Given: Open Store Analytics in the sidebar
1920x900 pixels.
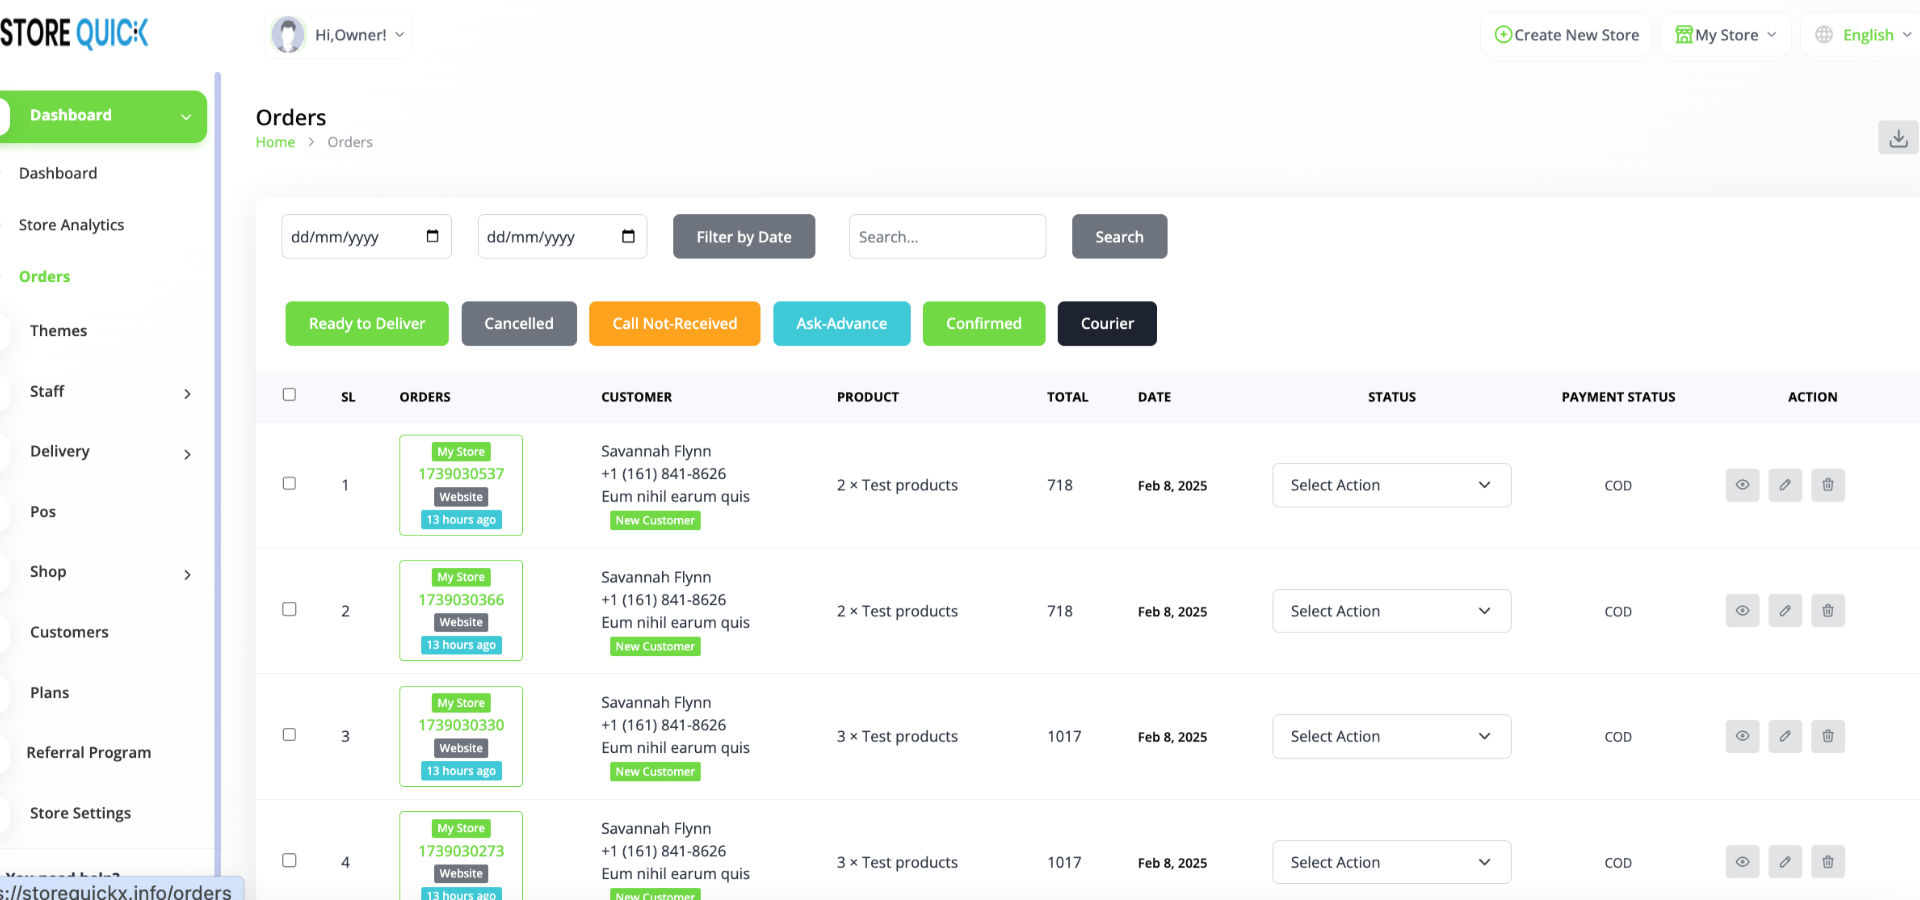Looking at the screenshot, I should point(71,225).
